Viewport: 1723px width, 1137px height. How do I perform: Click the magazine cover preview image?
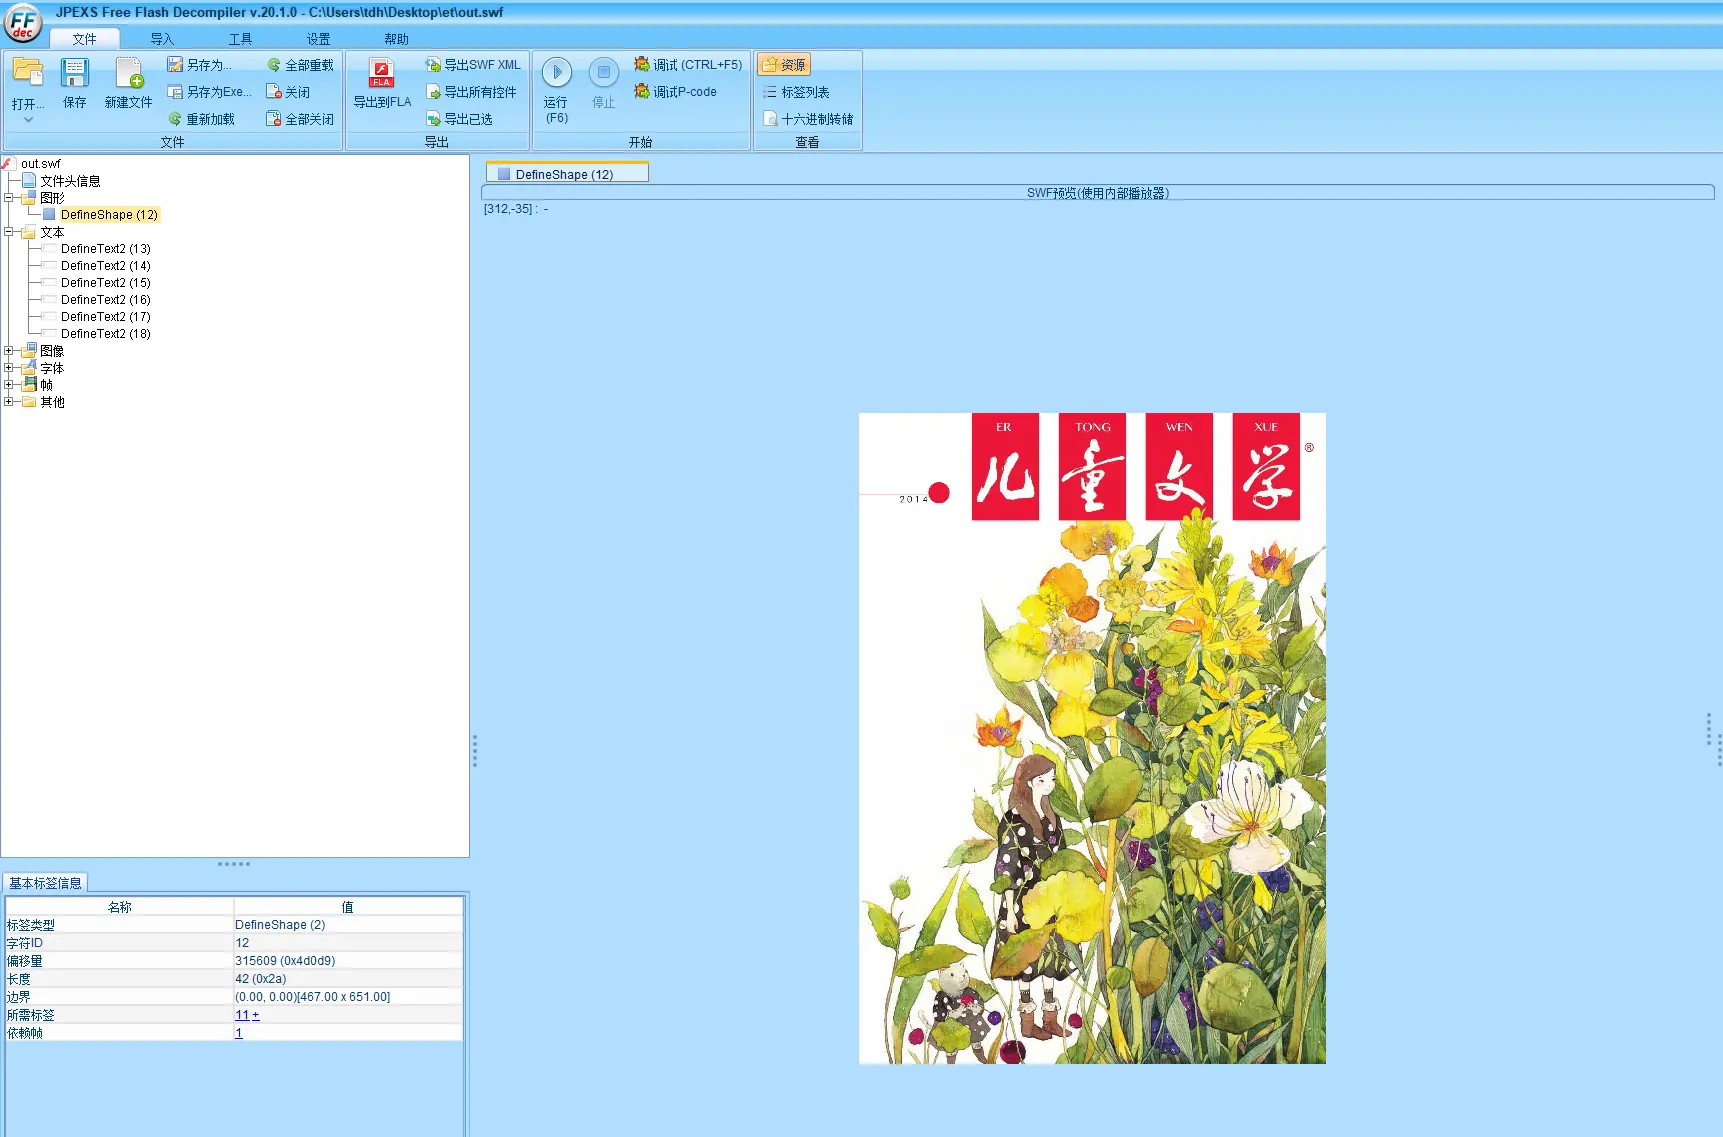tap(1092, 738)
